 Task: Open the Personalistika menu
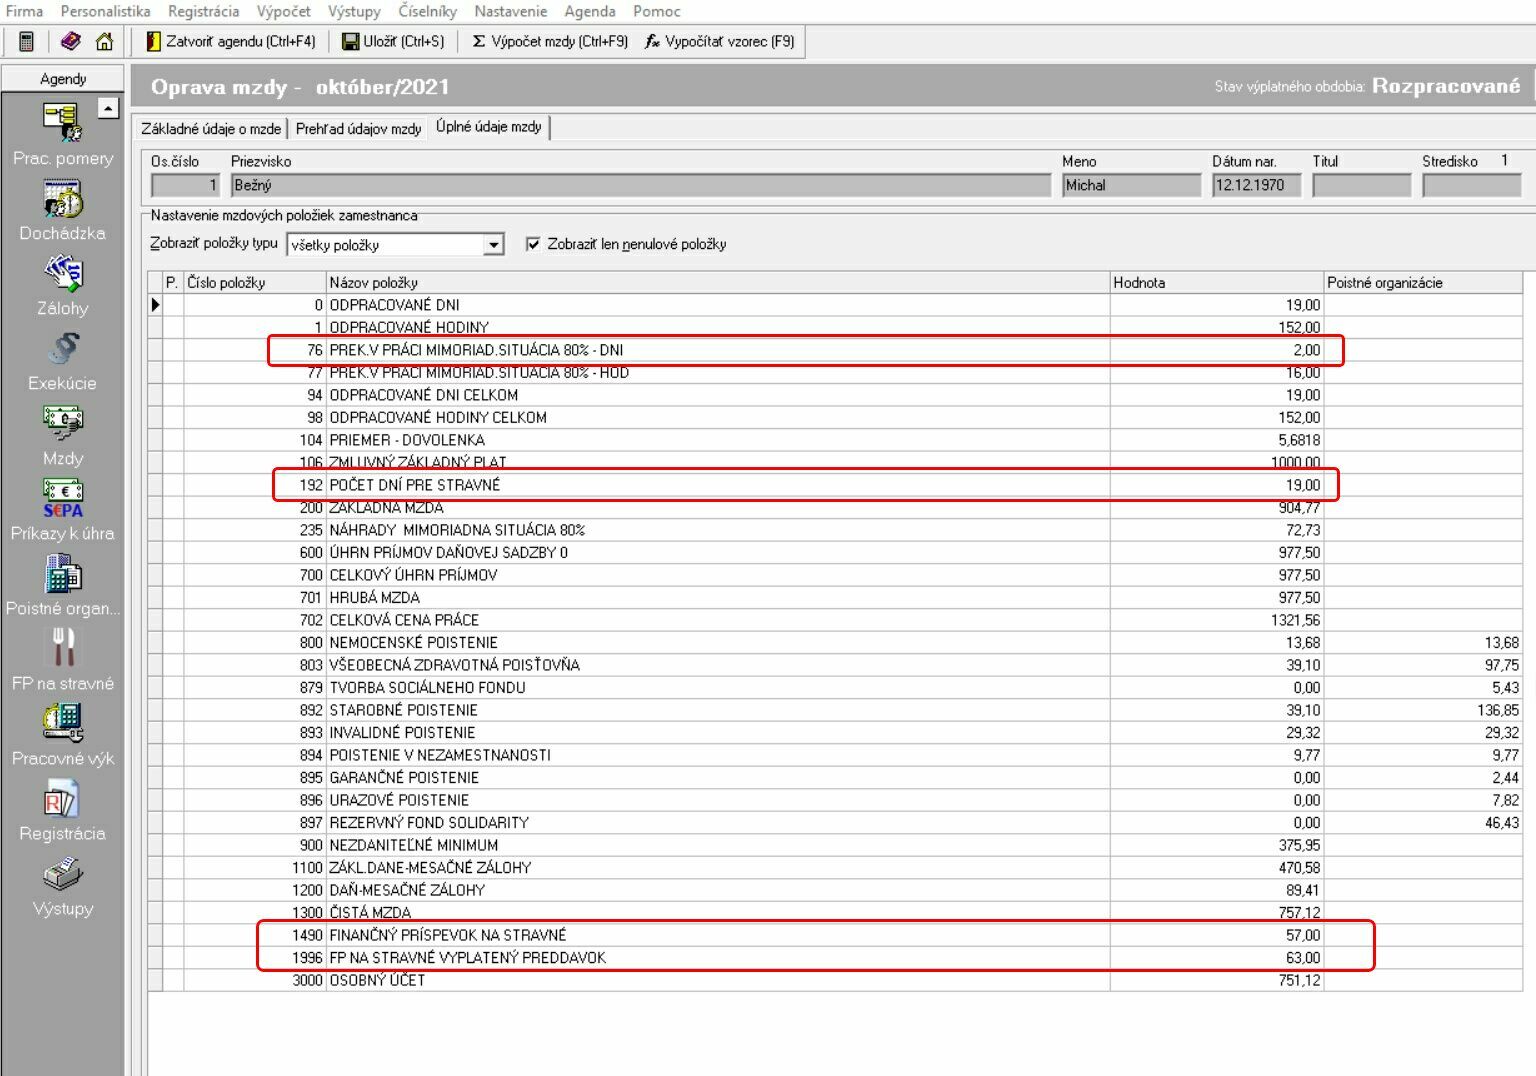coord(105,11)
